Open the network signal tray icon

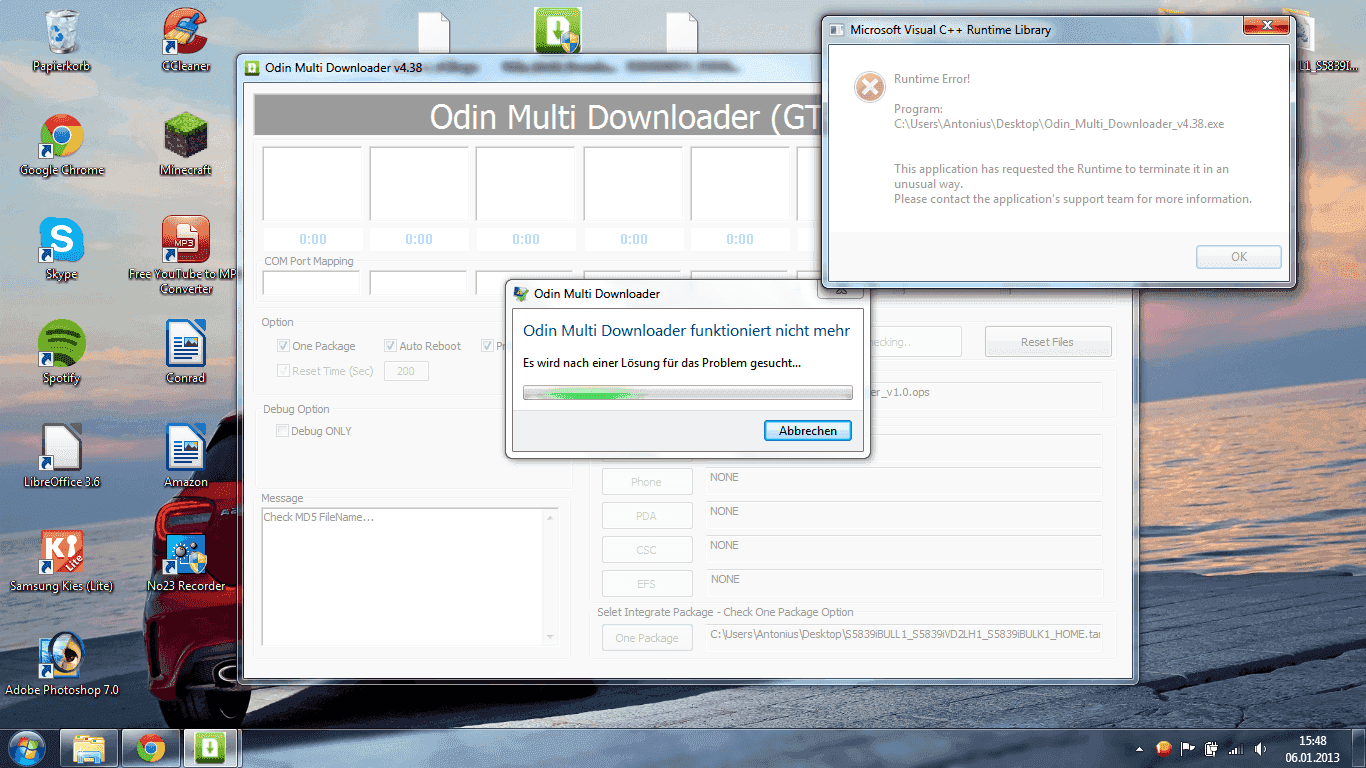(x=1236, y=748)
